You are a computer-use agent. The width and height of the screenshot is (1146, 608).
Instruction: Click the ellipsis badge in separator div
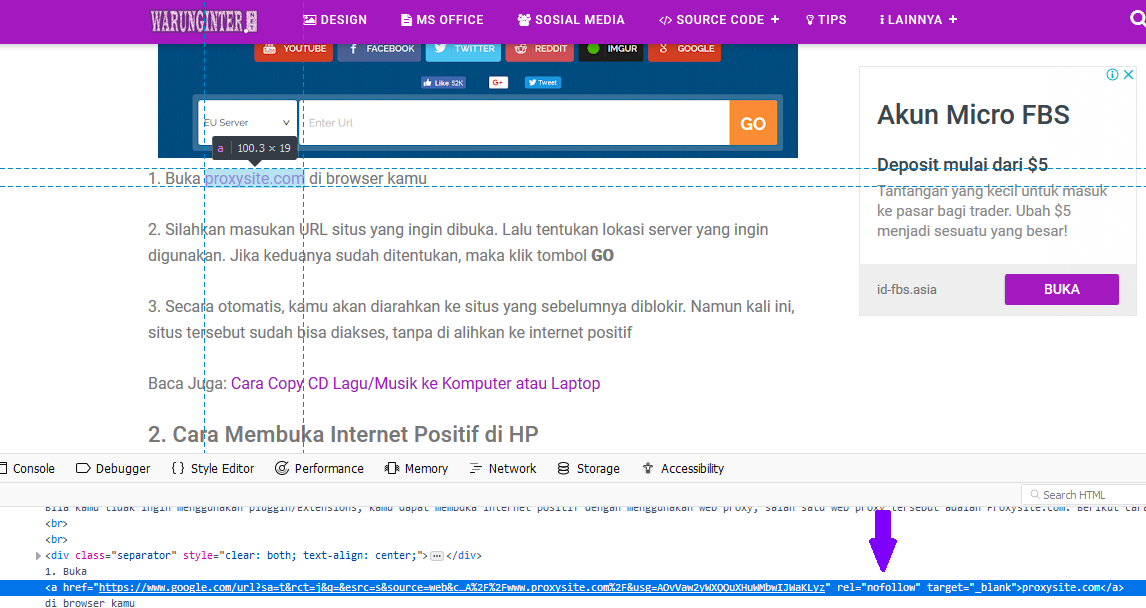437,556
